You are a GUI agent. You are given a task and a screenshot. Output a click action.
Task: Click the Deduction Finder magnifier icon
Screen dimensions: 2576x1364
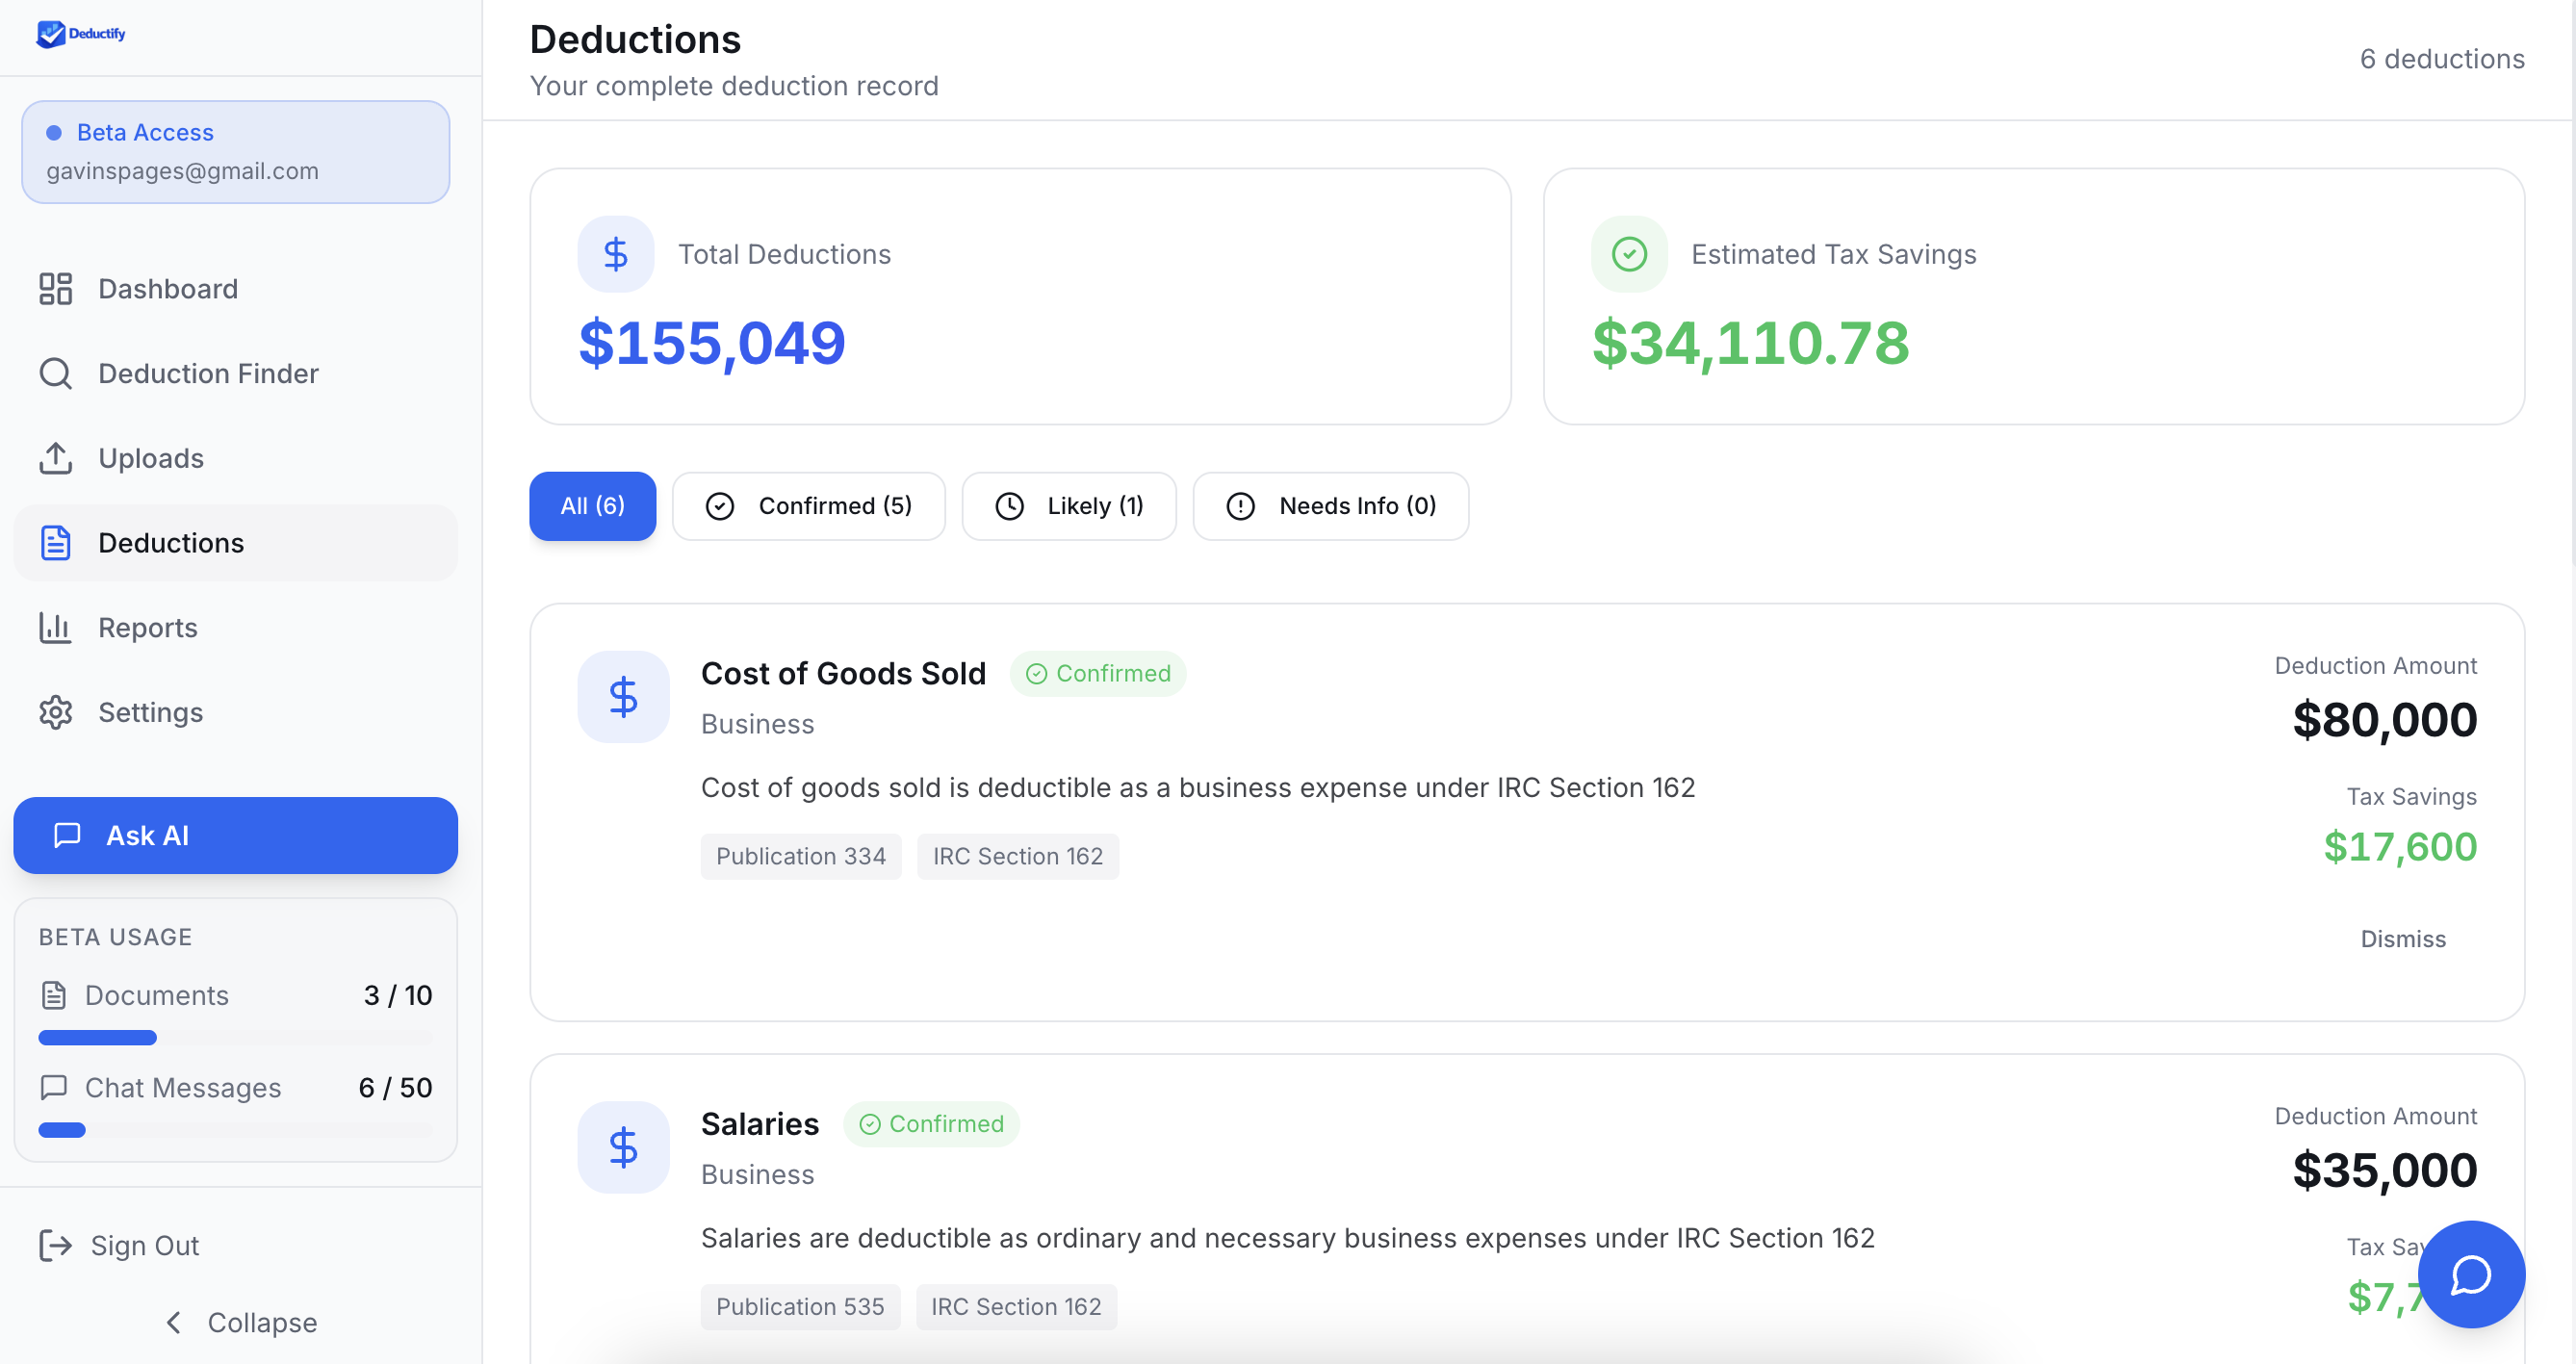pyautogui.click(x=56, y=374)
